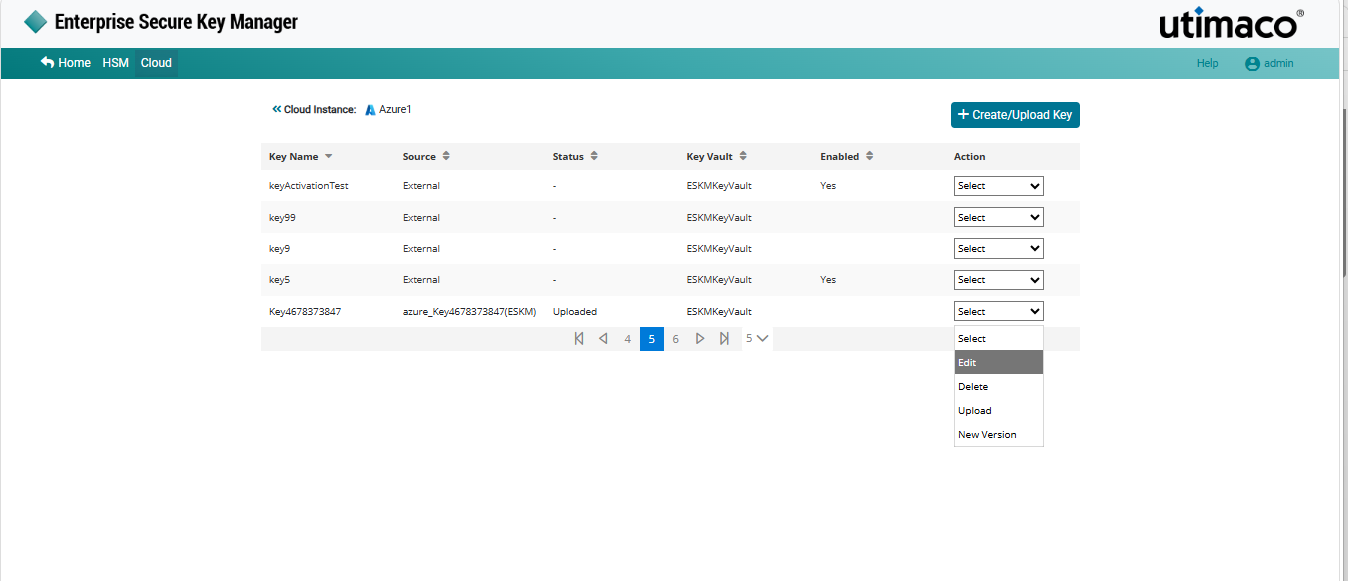Jump to first page pagination icon
The height and width of the screenshot is (581, 1348).
click(x=579, y=339)
